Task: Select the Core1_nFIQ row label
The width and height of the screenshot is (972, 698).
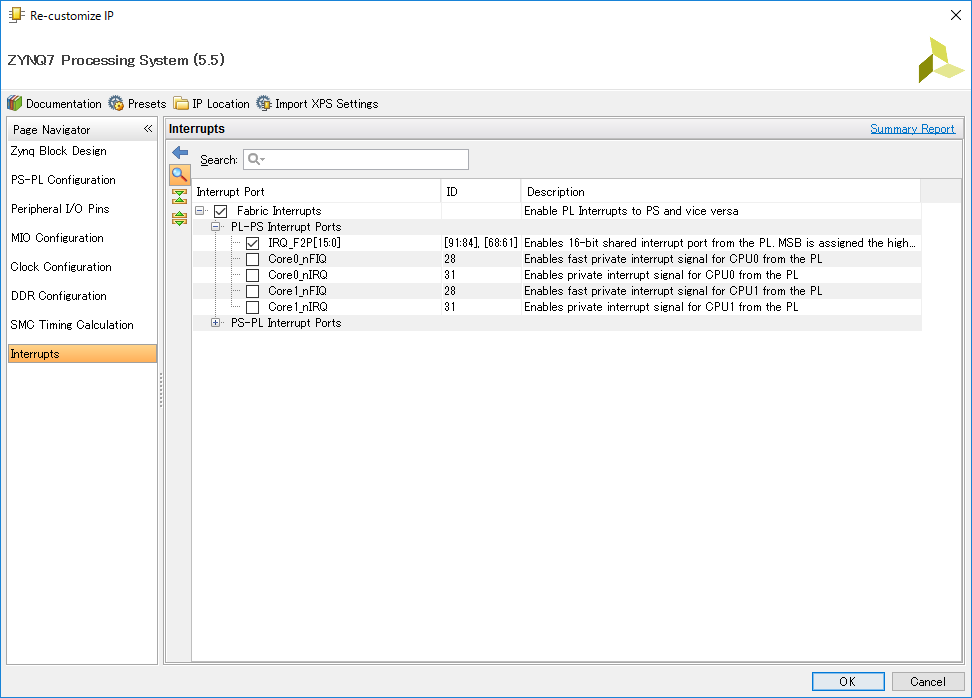Action: [298, 291]
